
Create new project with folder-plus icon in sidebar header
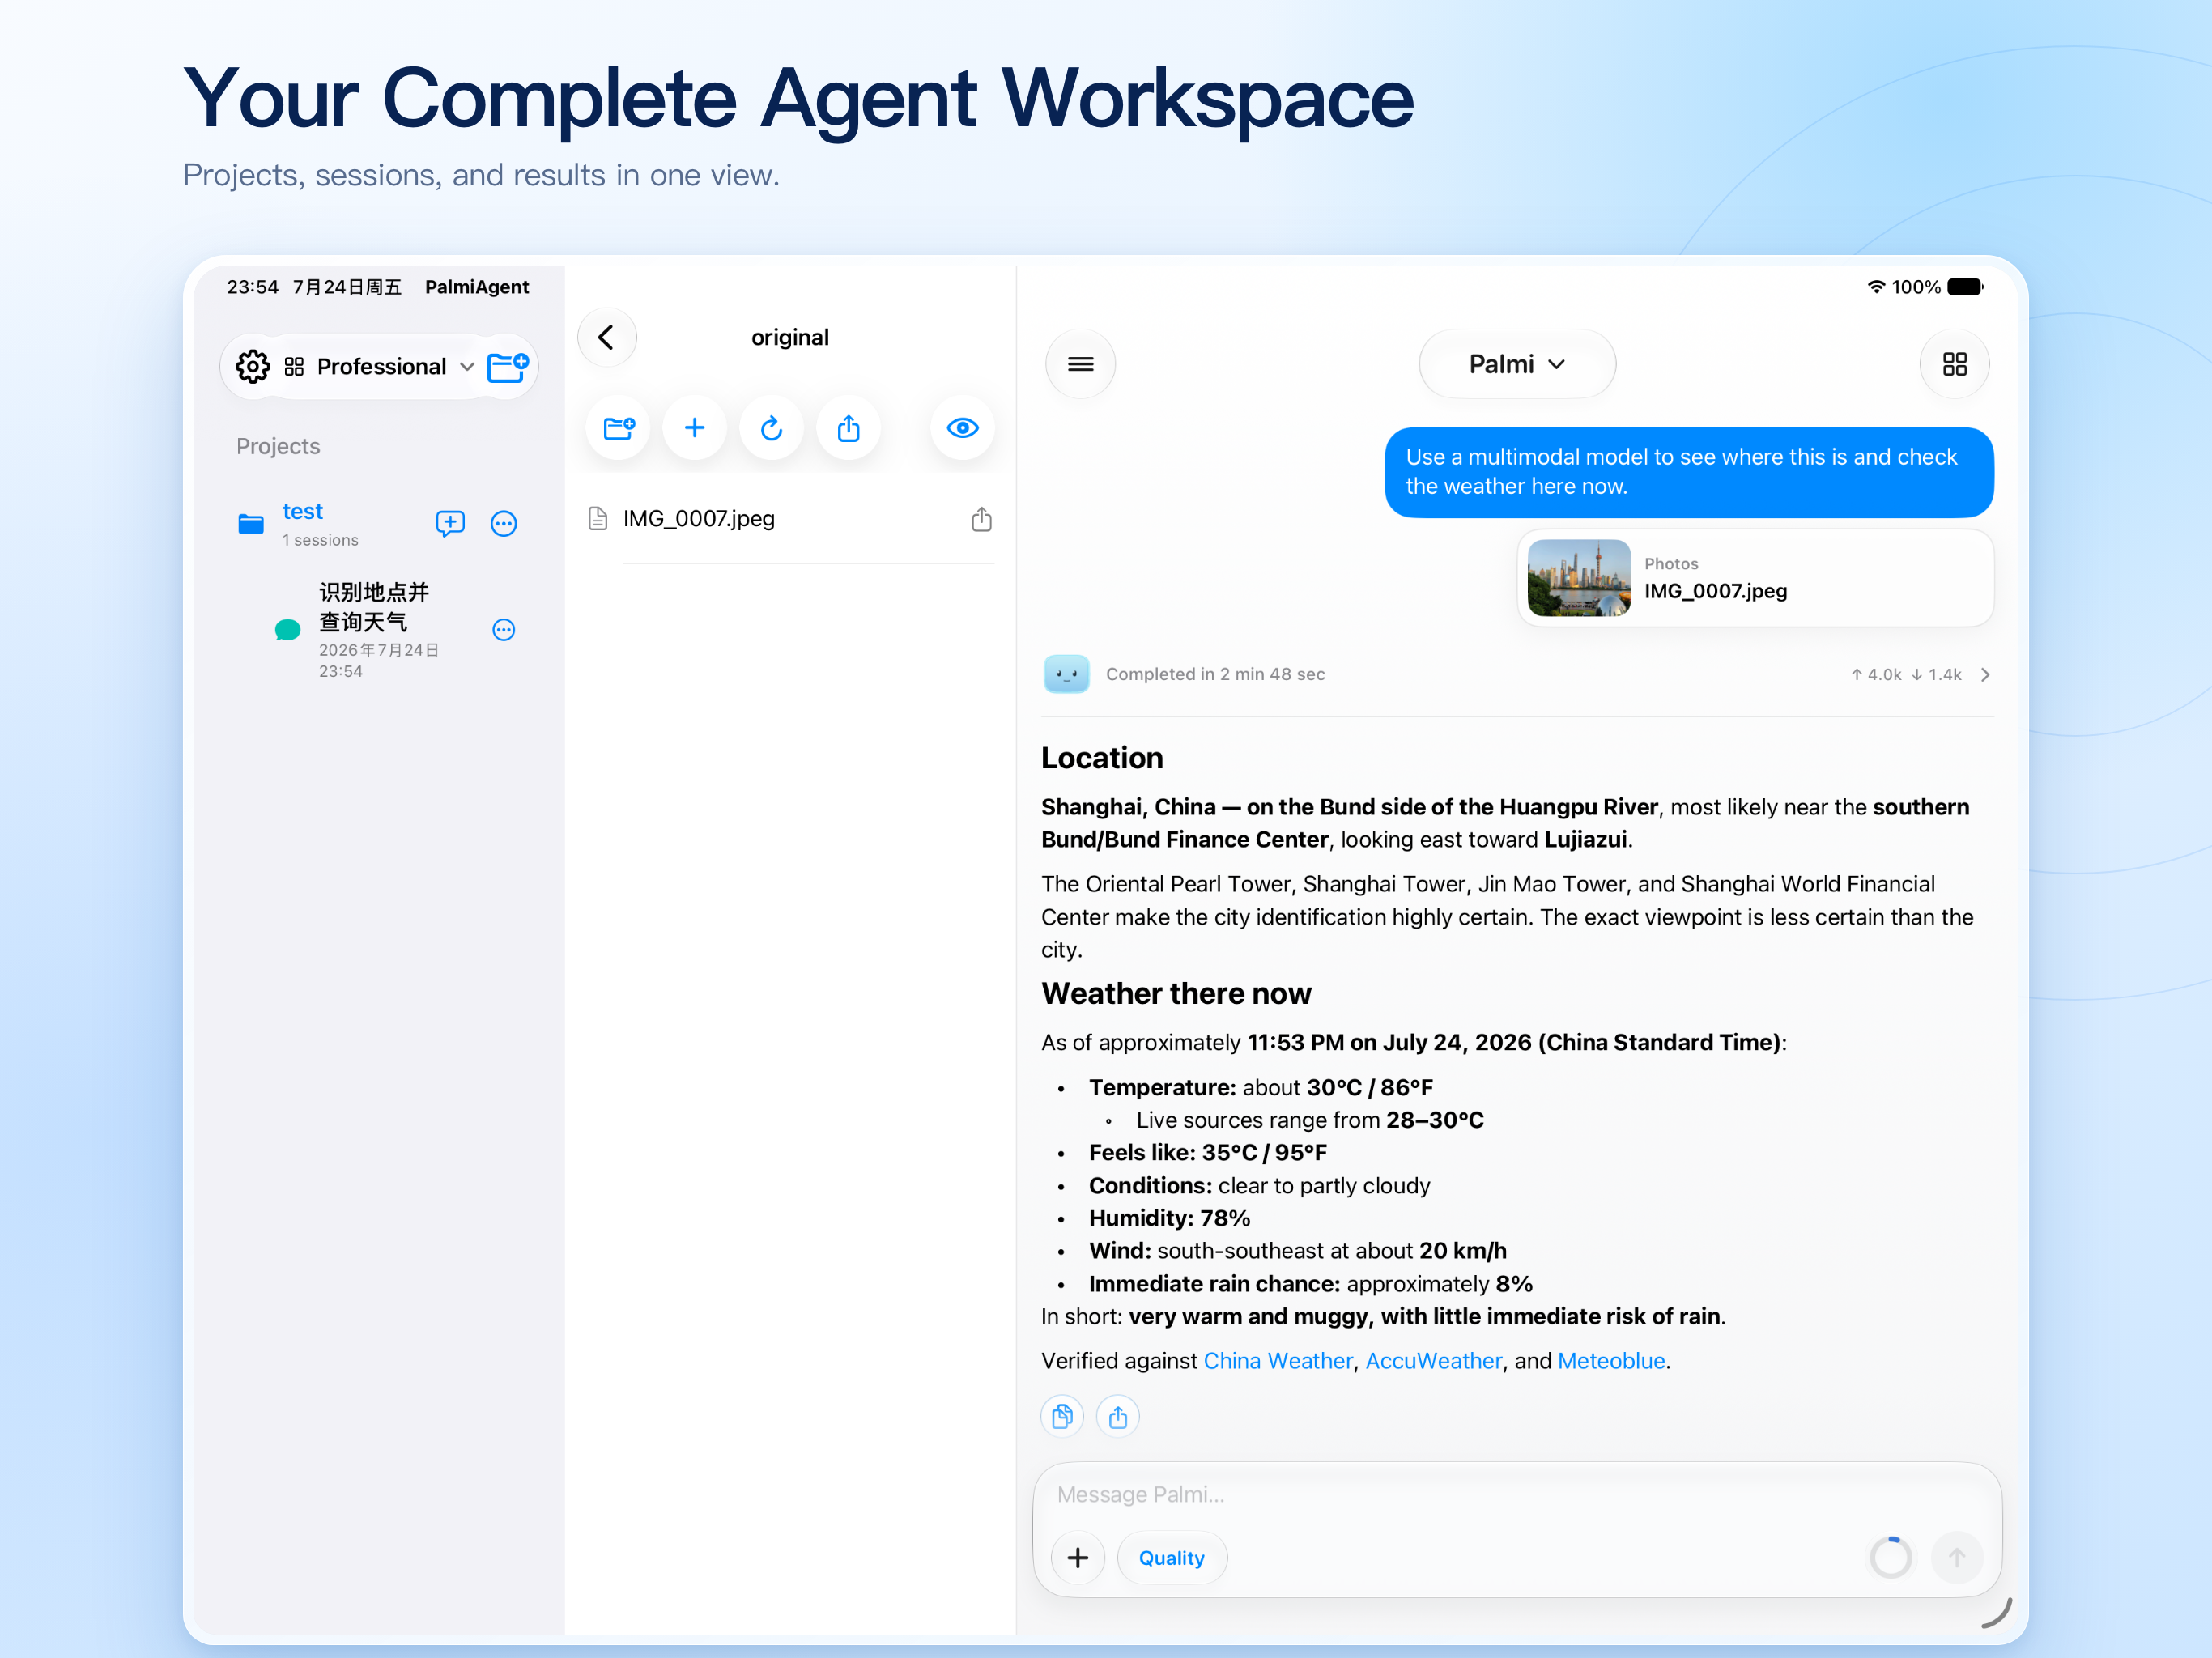coord(508,367)
